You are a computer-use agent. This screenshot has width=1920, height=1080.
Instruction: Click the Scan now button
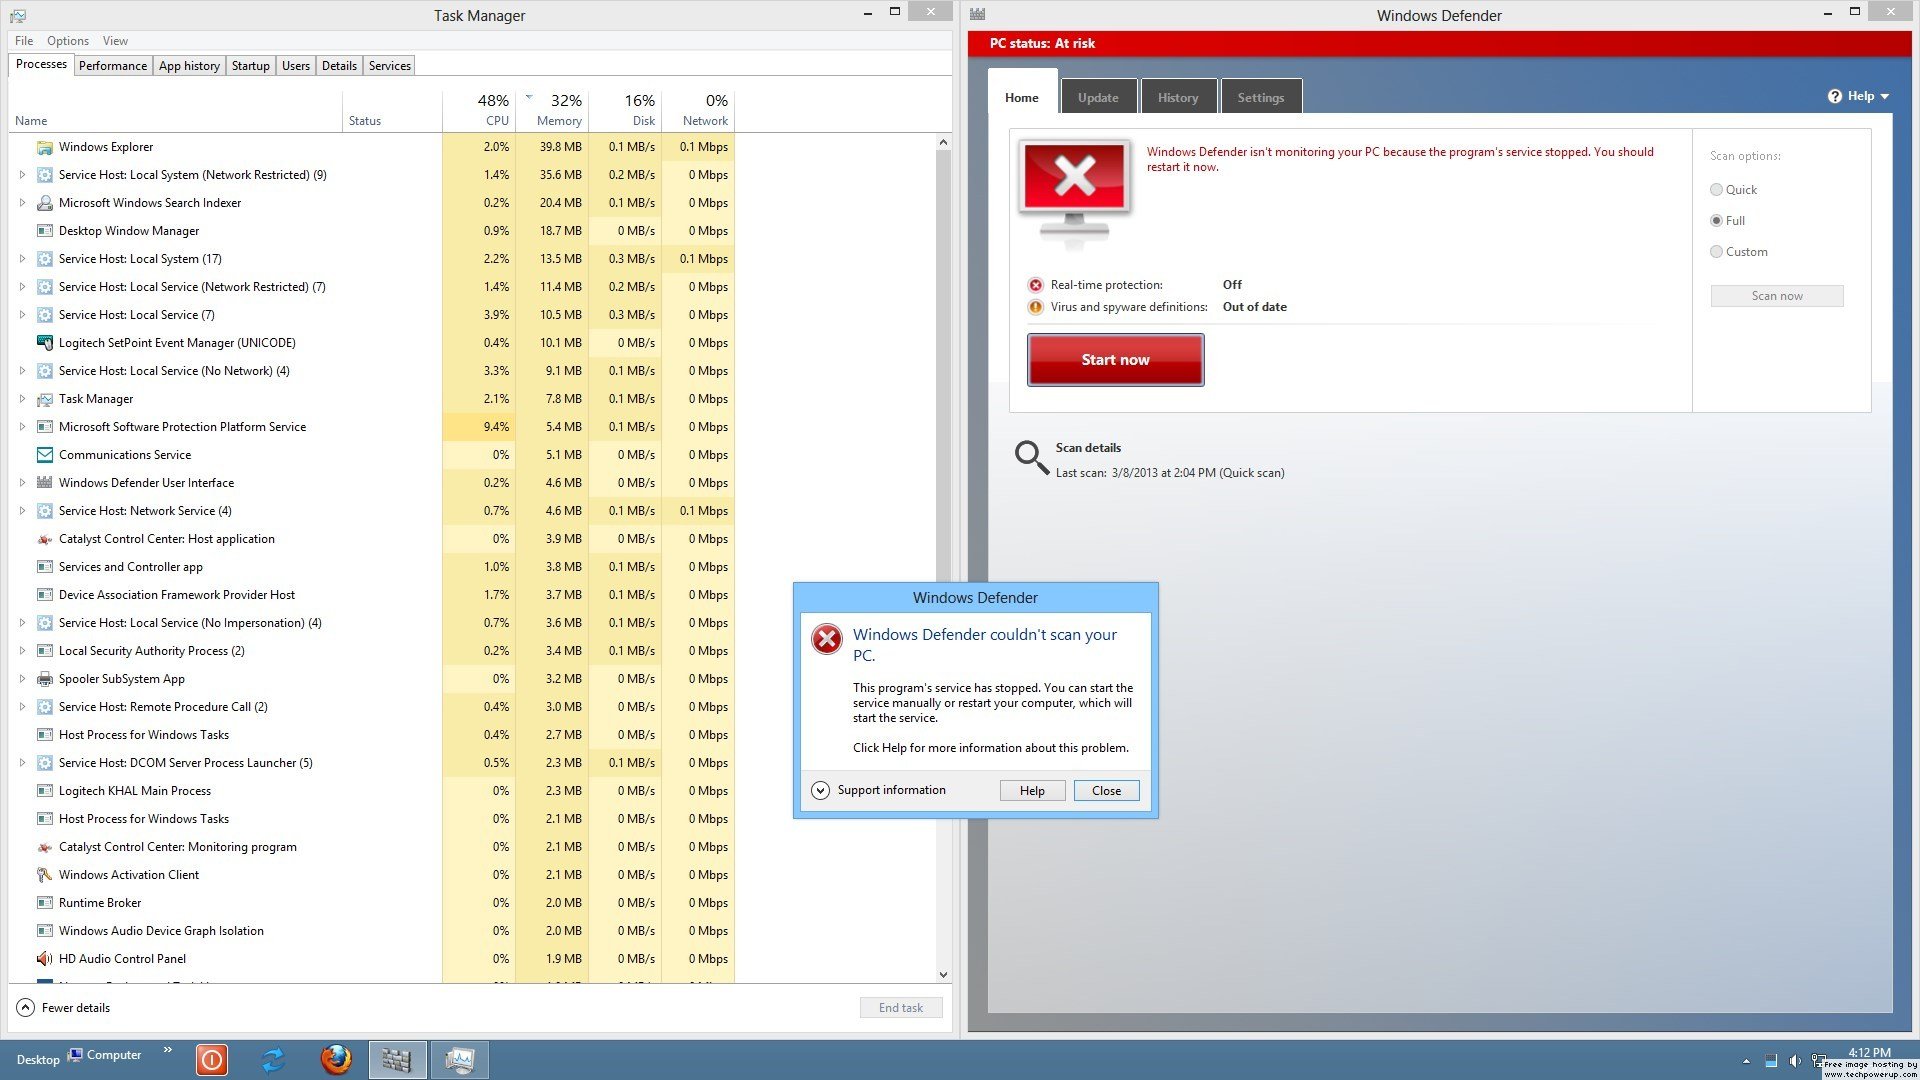coord(1777,296)
